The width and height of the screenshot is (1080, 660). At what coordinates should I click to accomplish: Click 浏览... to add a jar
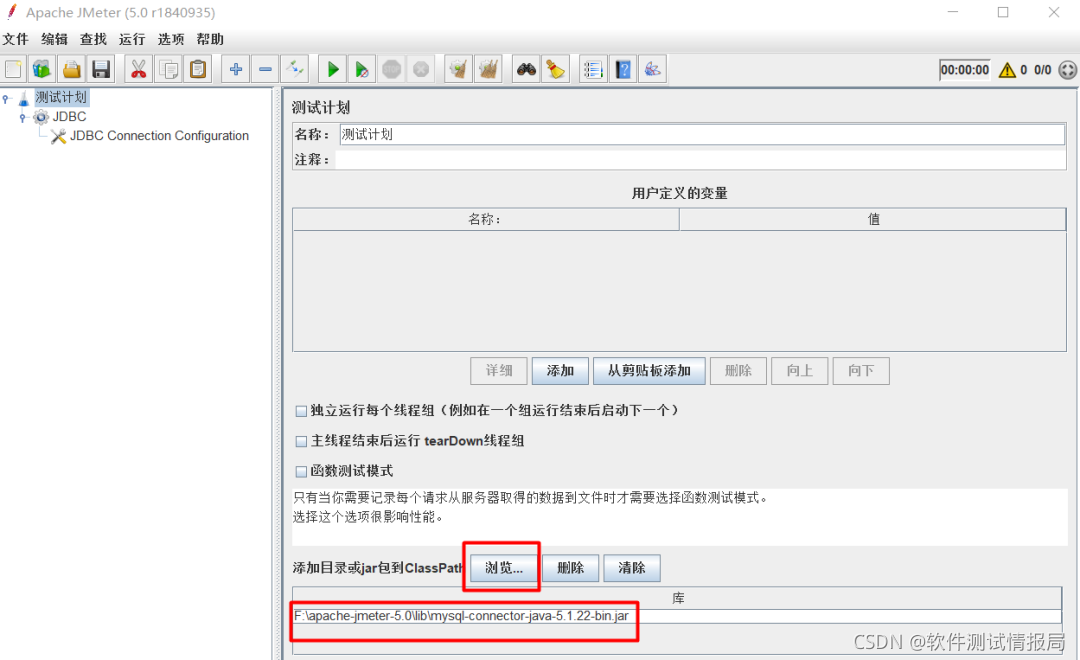pos(503,568)
